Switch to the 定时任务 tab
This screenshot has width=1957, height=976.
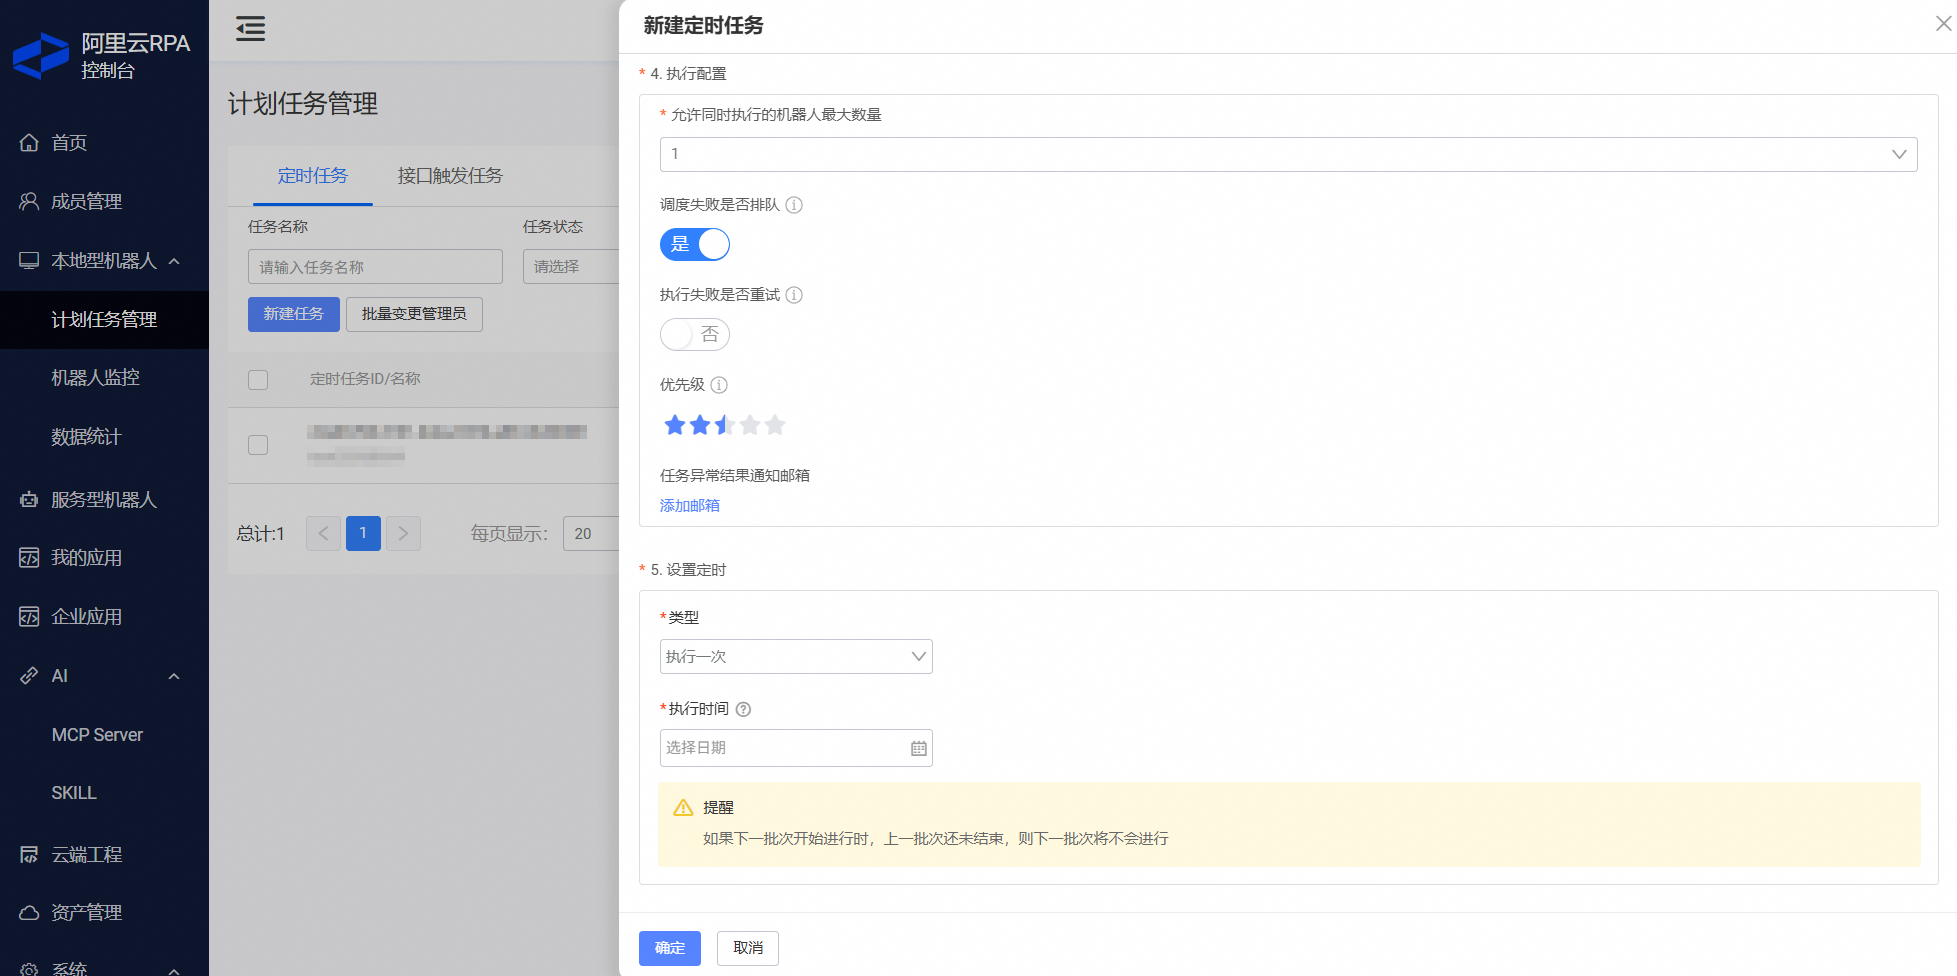313,176
